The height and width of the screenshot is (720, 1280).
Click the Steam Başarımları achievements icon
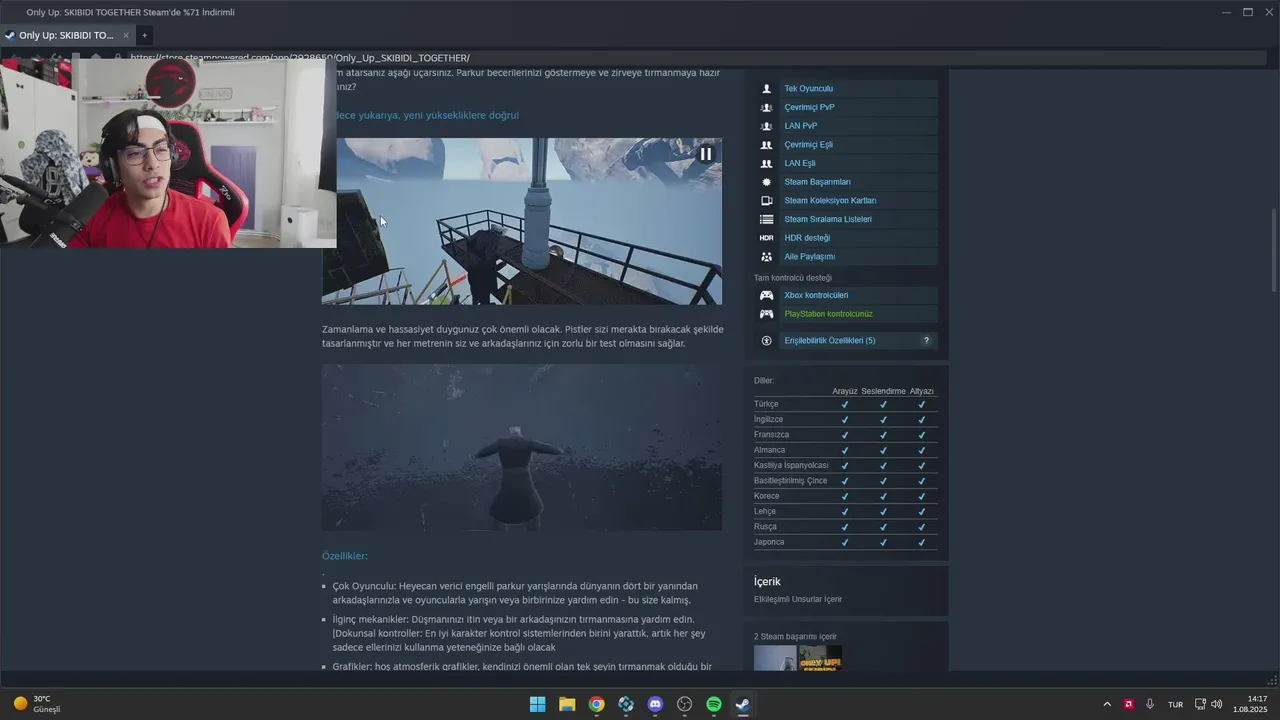click(x=767, y=182)
